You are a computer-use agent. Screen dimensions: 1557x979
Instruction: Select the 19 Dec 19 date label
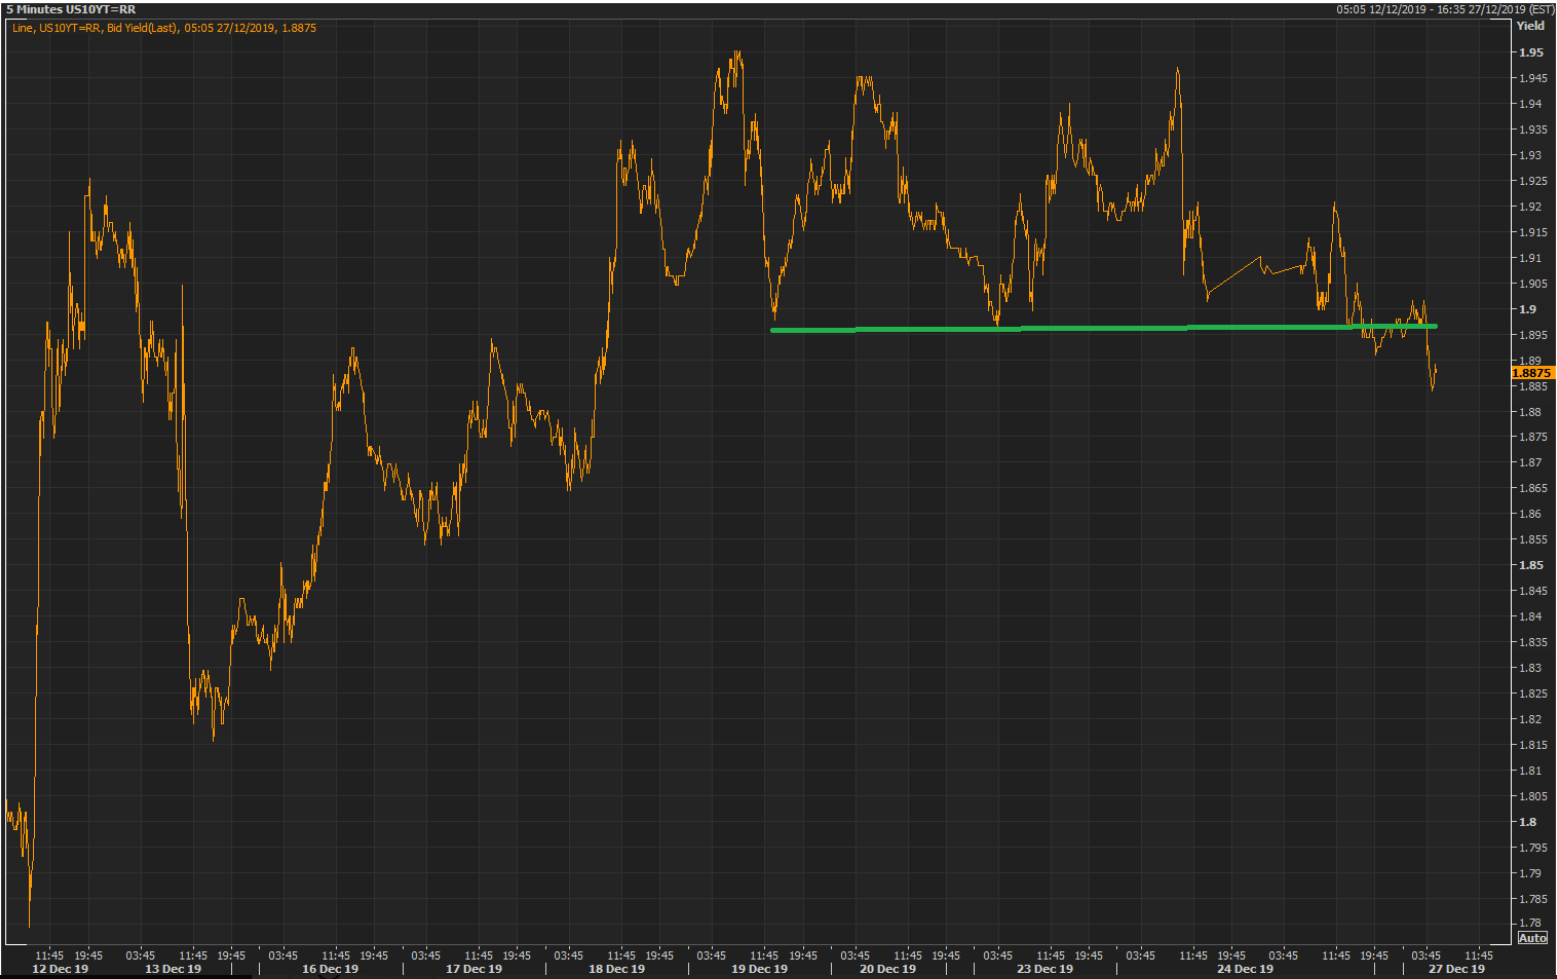tap(759, 969)
